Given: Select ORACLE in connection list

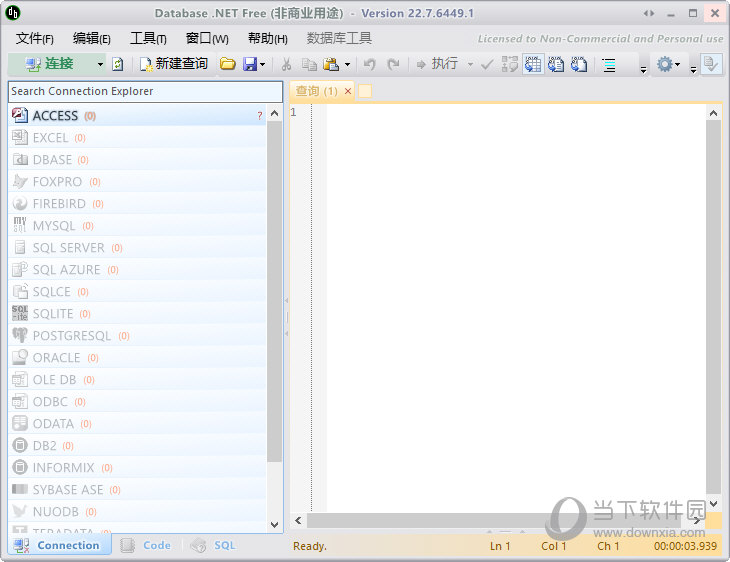Looking at the screenshot, I should point(137,358).
